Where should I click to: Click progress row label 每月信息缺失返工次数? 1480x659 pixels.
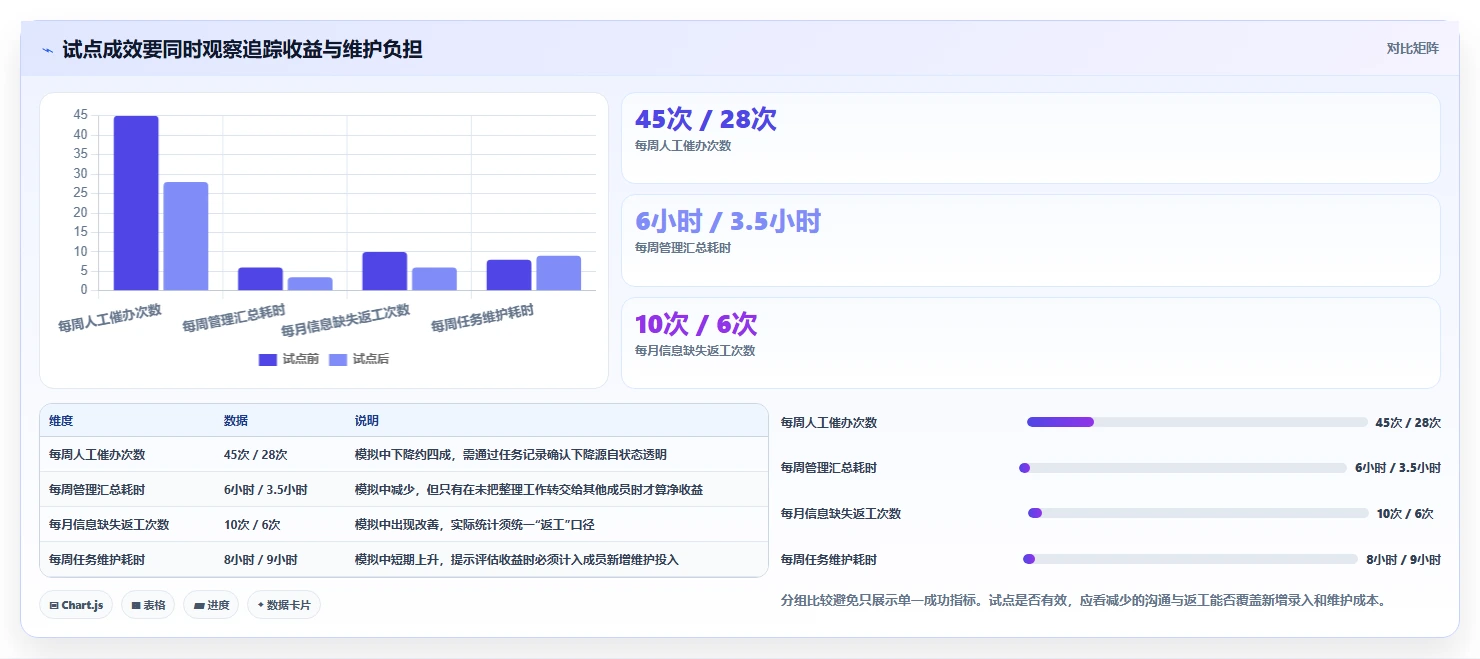click(841, 514)
